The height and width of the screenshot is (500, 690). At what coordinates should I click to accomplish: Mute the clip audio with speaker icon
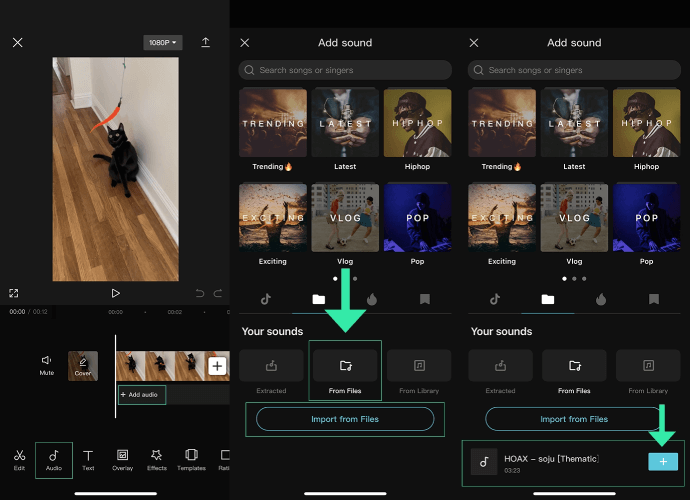coord(47,365)
